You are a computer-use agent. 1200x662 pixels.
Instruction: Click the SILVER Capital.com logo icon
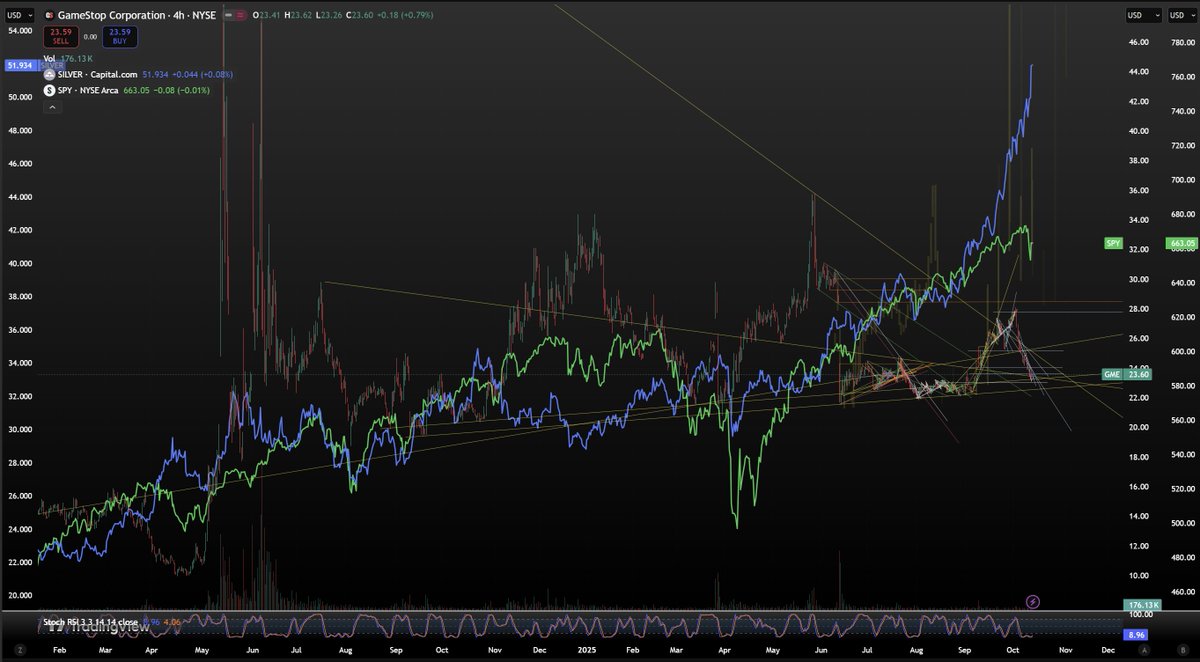(x=49, y=74)
